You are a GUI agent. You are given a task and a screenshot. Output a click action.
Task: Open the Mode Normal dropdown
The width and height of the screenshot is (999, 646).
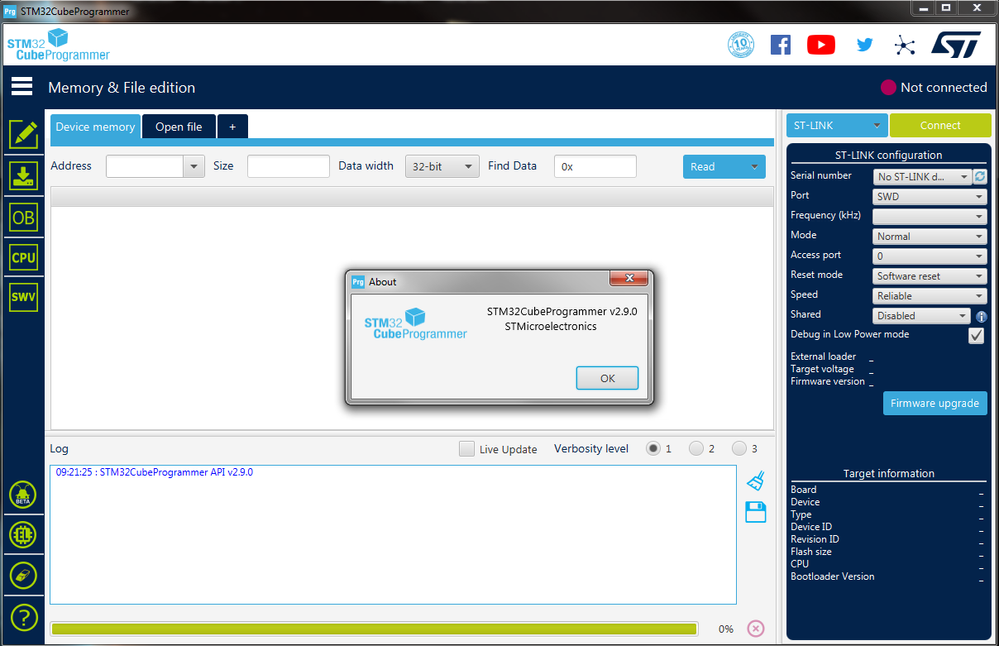pyautogui.click(x=930, y=236)
